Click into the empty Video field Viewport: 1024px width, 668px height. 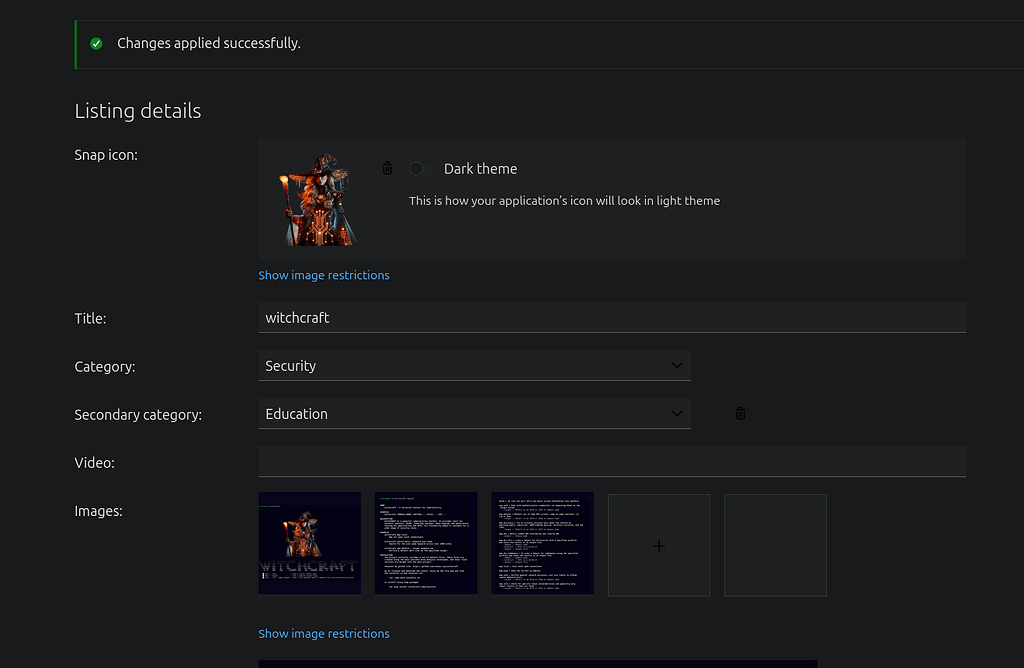pyautogui.click(x=611, y=462)
